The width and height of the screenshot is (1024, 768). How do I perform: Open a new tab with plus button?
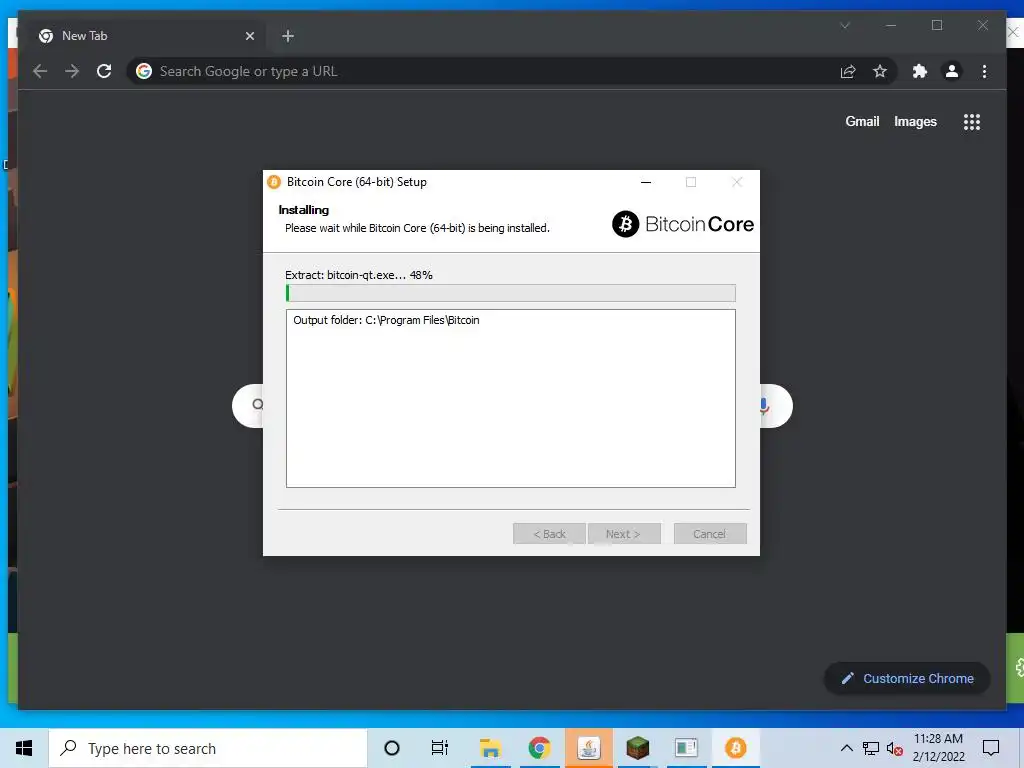(x=288, y=36)
